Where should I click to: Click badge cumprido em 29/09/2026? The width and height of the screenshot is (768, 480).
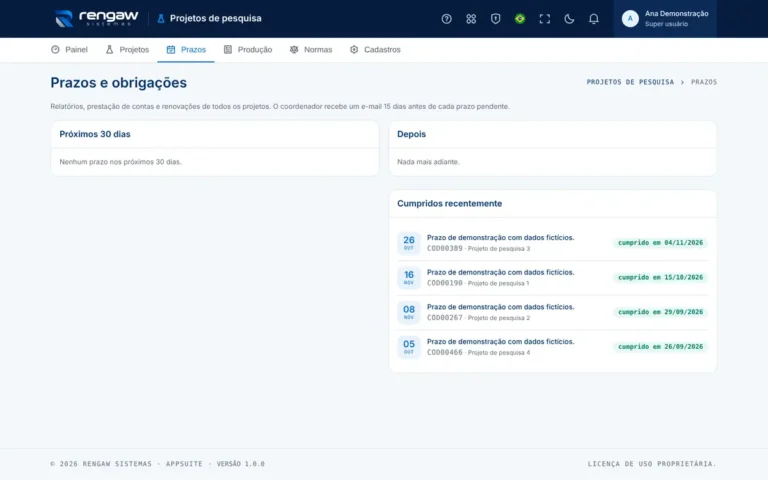click(x=660, y=312)
